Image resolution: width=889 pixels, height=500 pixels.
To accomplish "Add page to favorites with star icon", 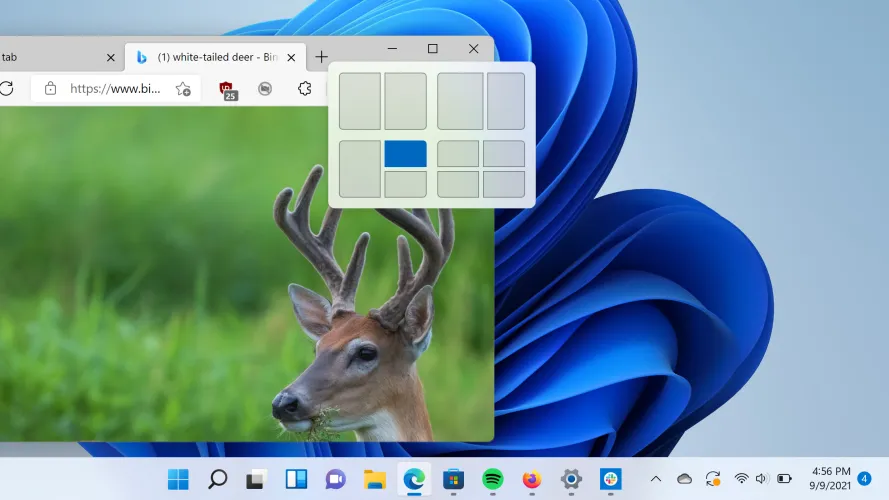I will [183, 89].
